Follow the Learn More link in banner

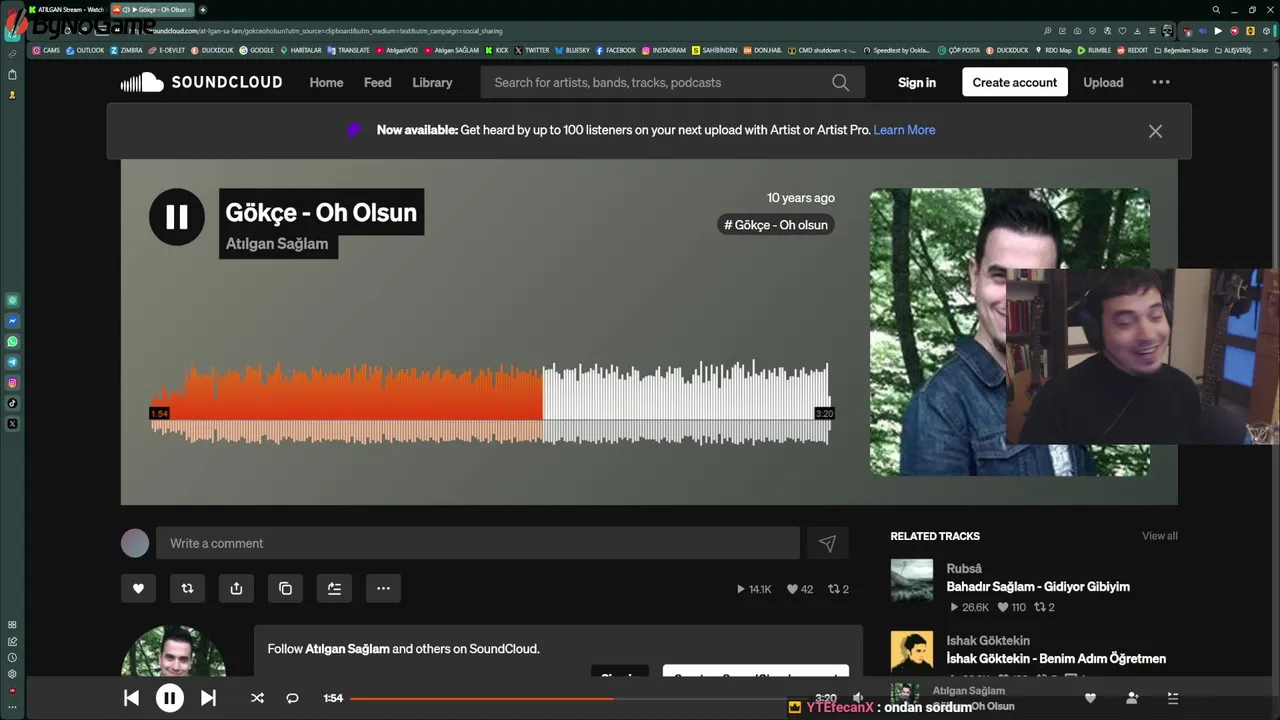904,130
